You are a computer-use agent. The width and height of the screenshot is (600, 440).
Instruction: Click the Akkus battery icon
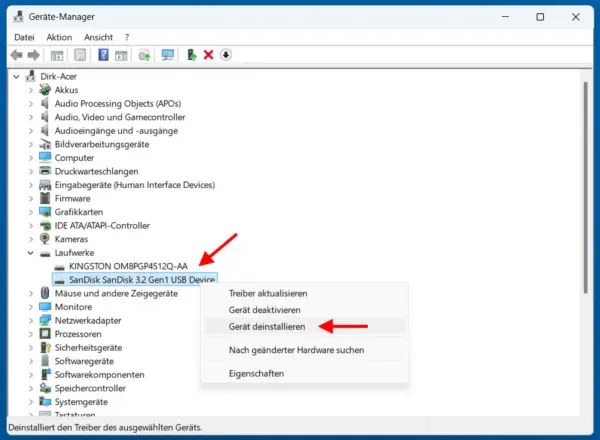[x=45, y=90]
